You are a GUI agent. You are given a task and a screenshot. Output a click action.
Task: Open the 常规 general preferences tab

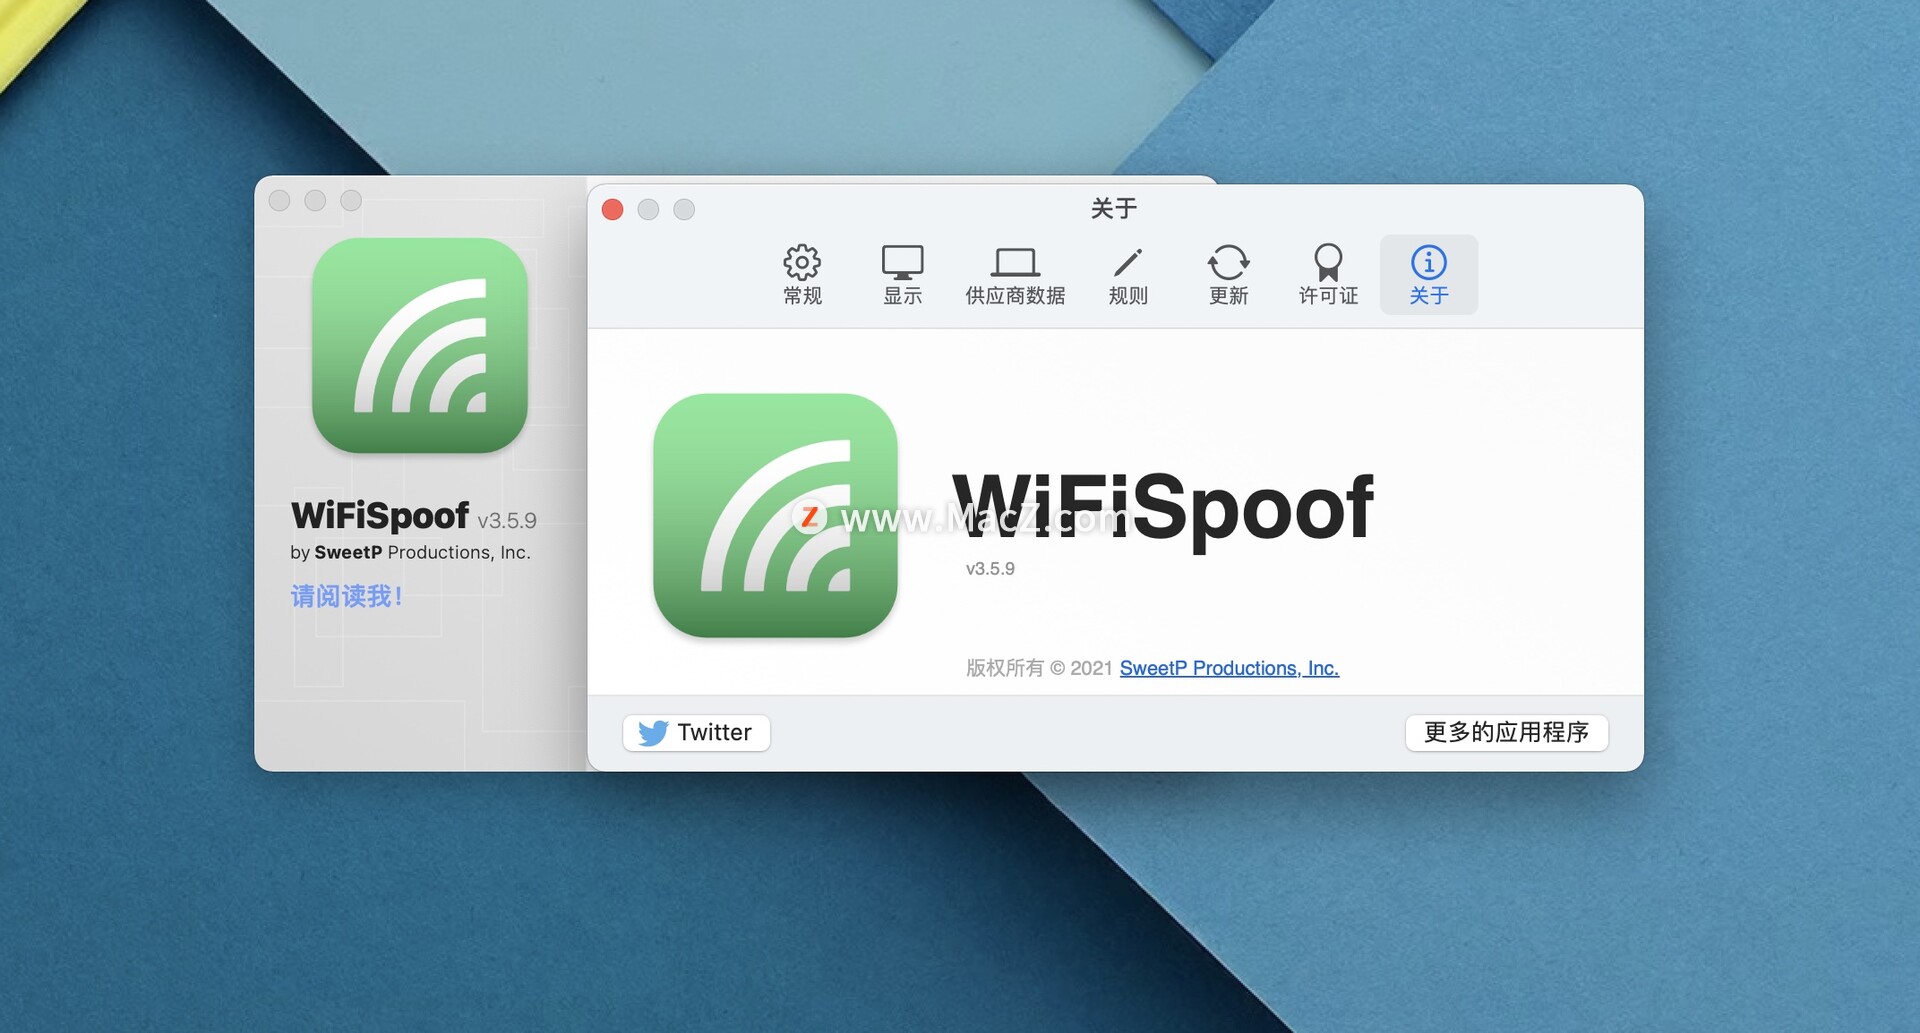point(802,275)
